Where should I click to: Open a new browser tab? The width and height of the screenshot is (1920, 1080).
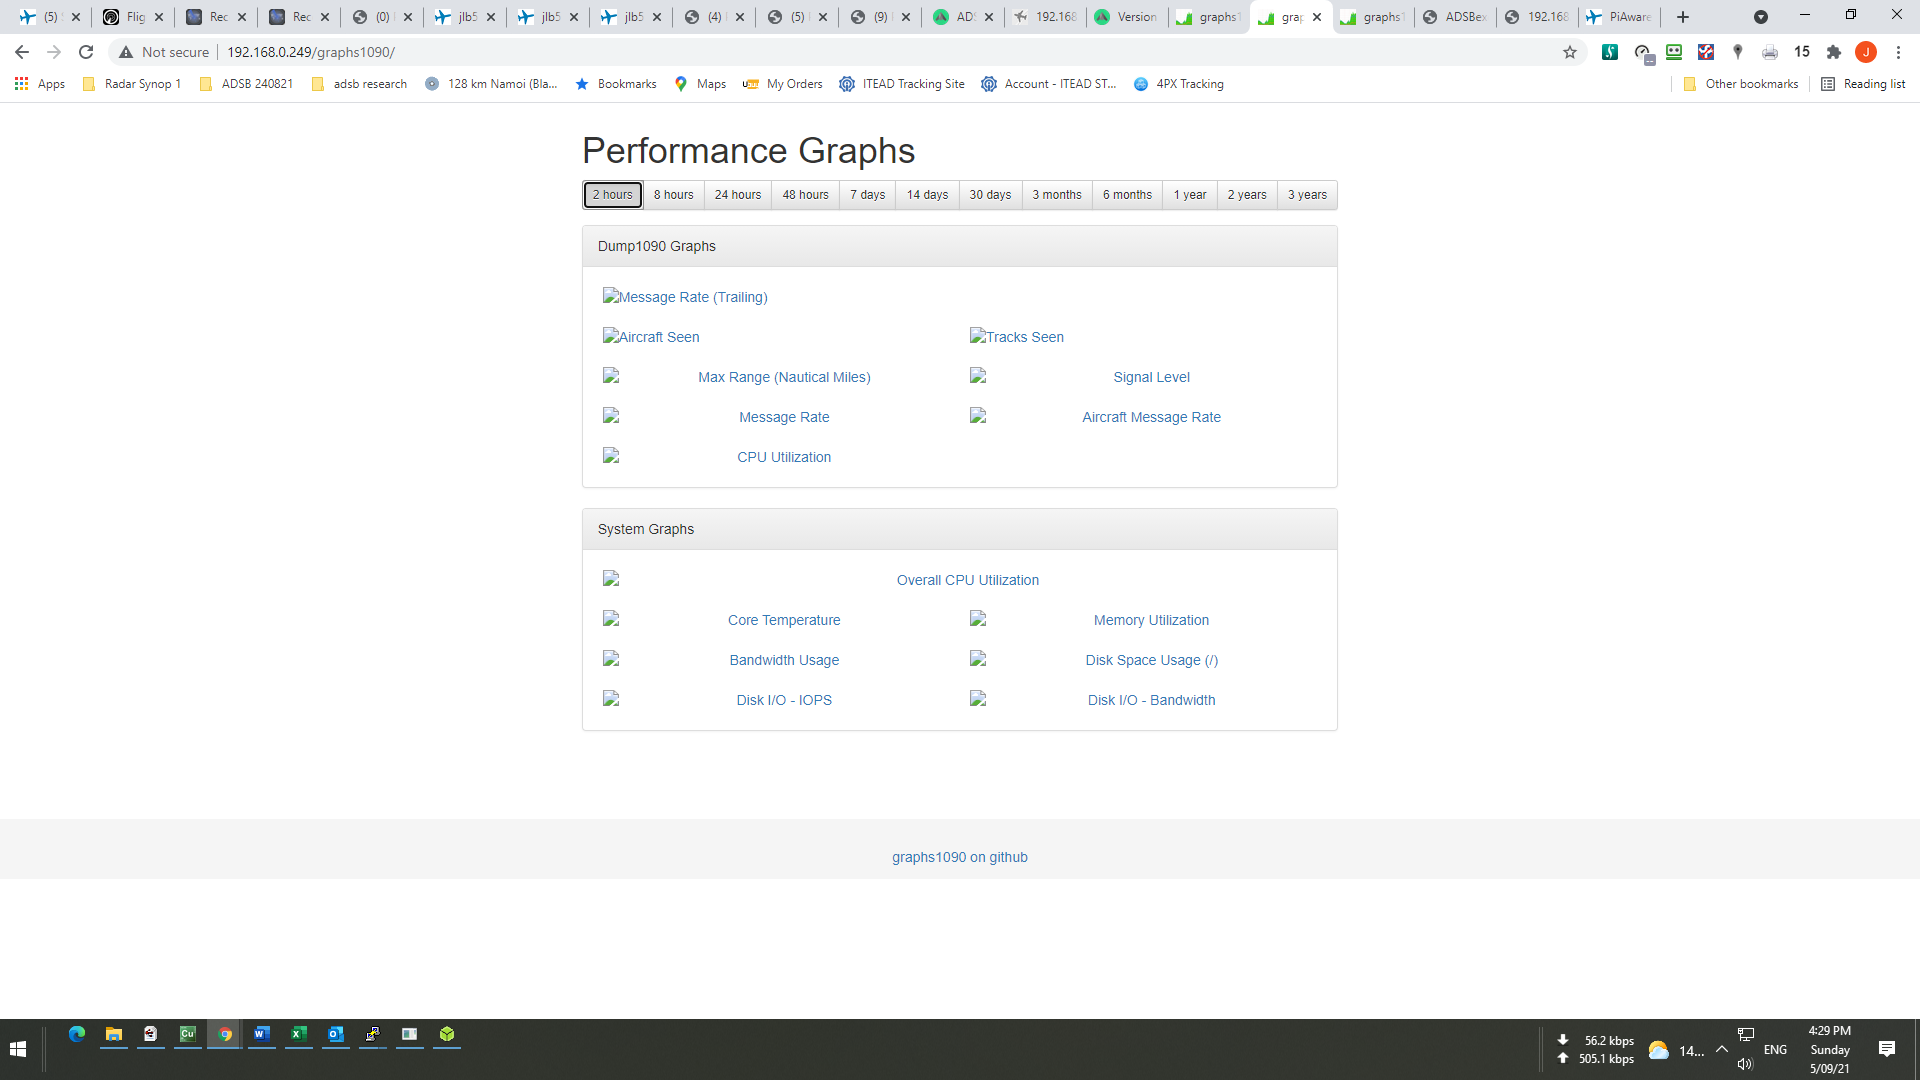[x=1683, y=17]
